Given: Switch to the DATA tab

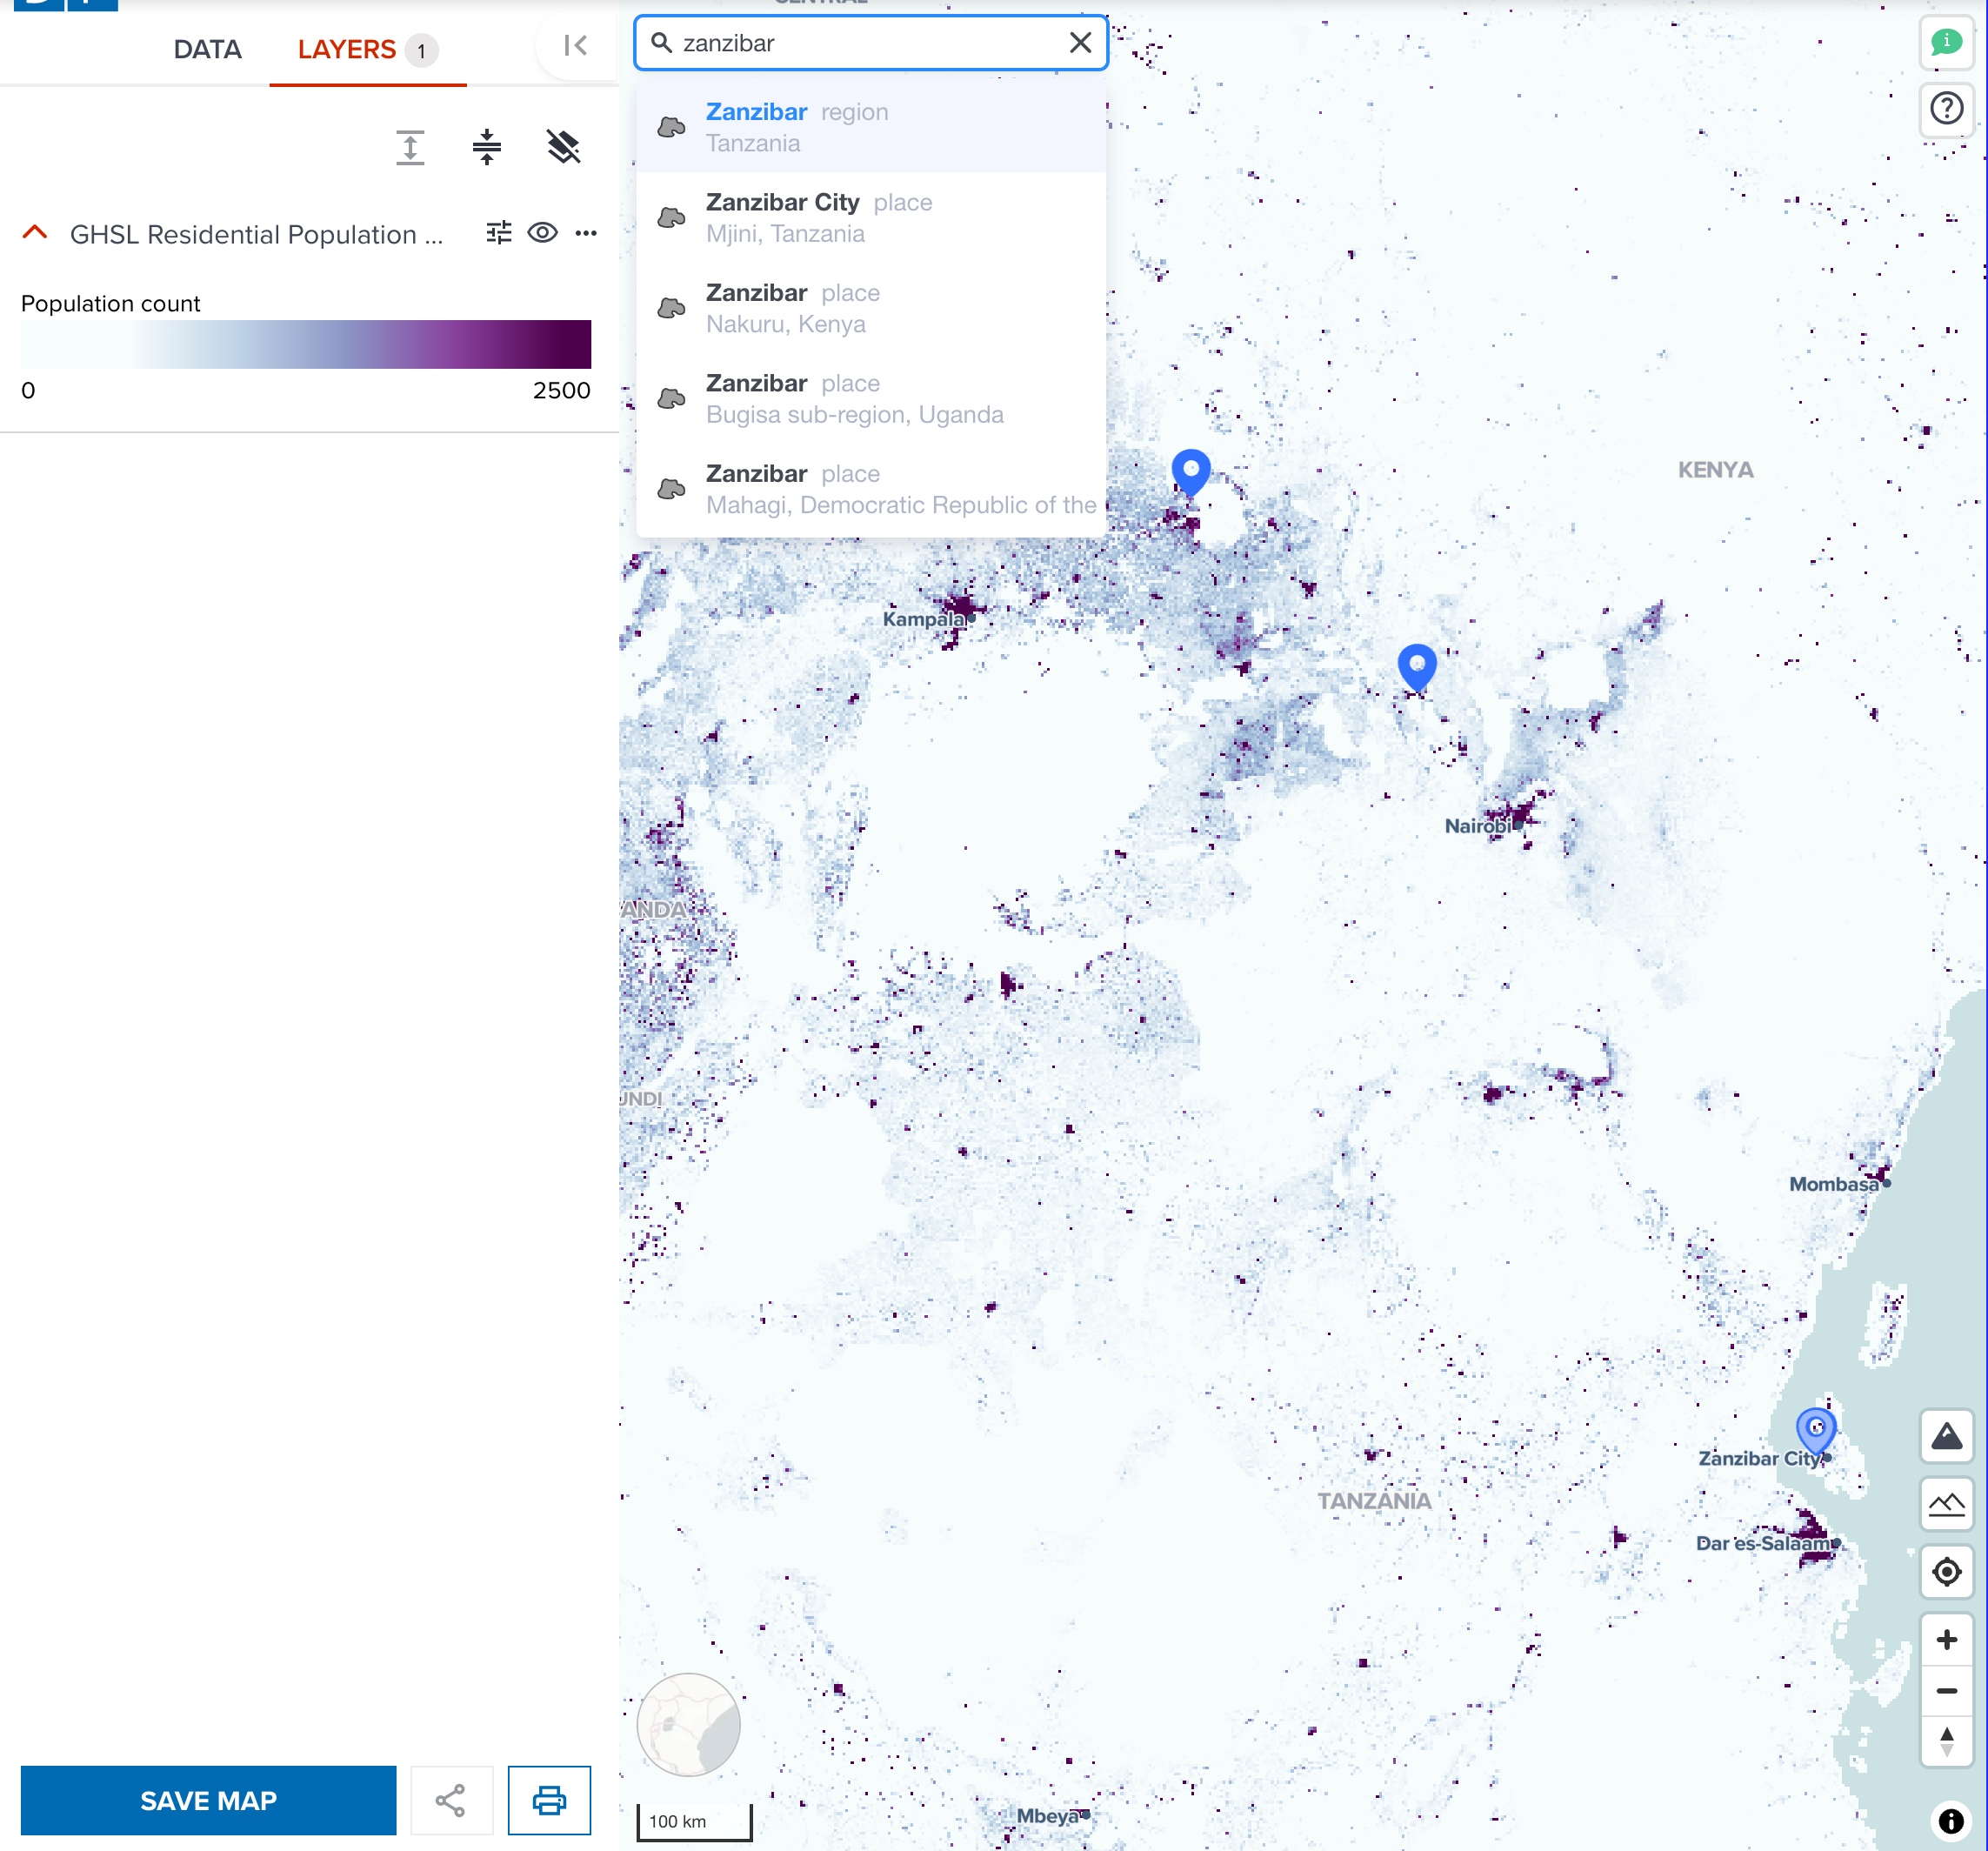Looking at the screenshot, I should [207, 49].
